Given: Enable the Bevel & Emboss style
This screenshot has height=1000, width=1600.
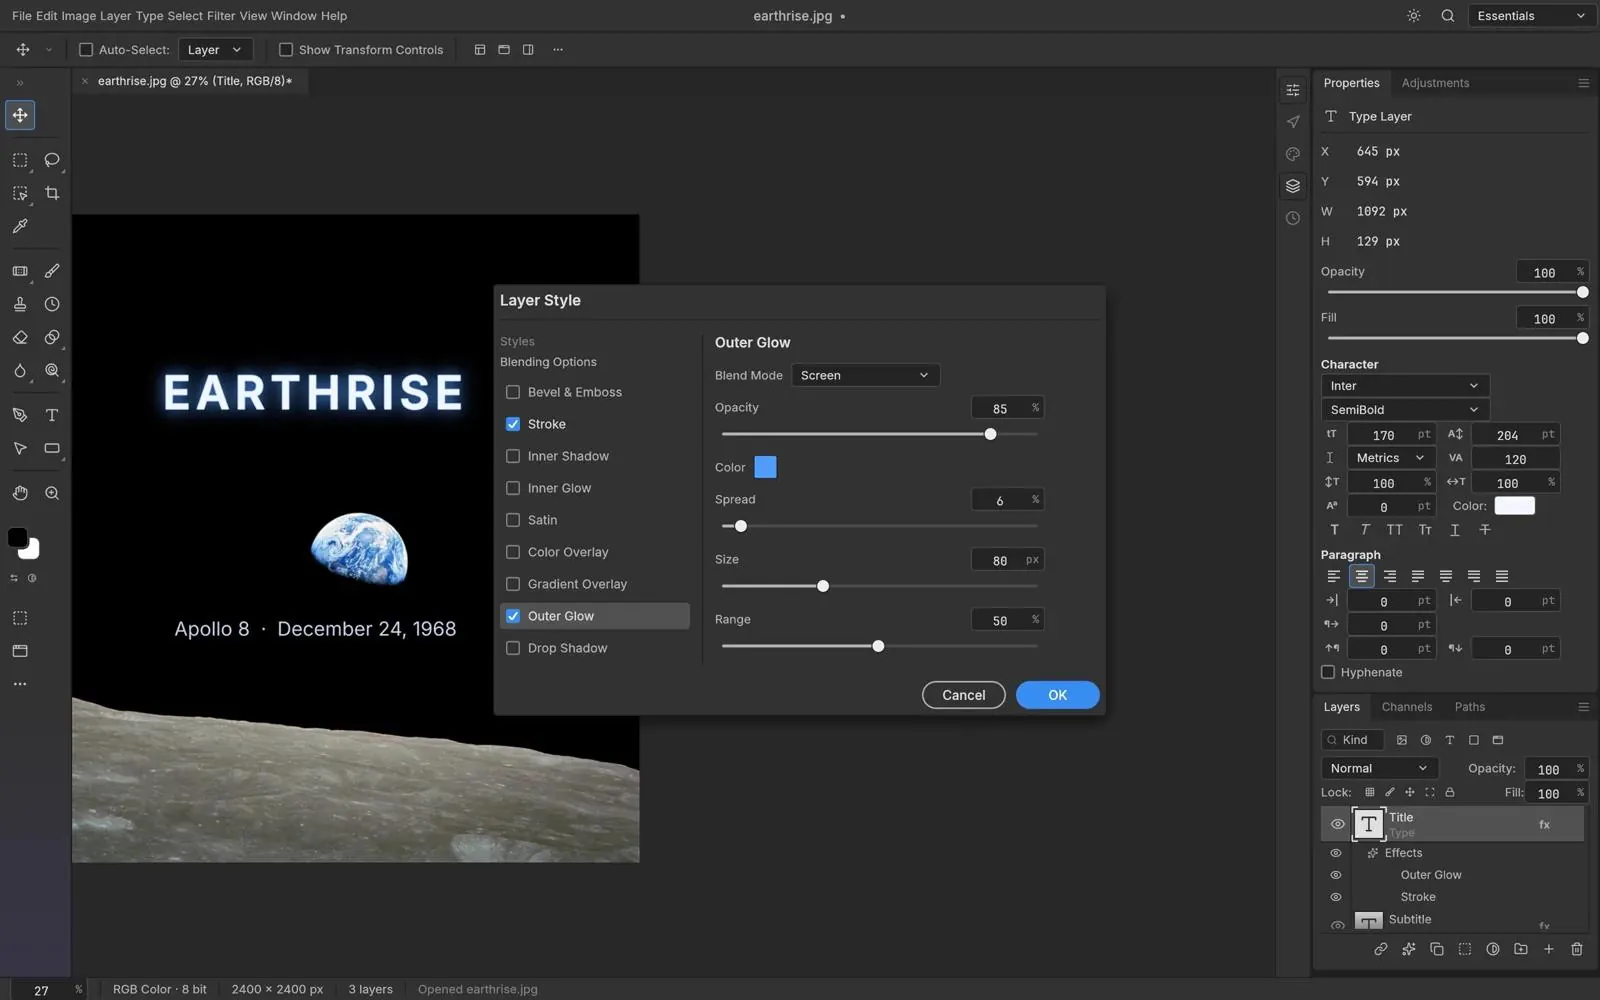Looking at the screenshot, I should (513, 392).
